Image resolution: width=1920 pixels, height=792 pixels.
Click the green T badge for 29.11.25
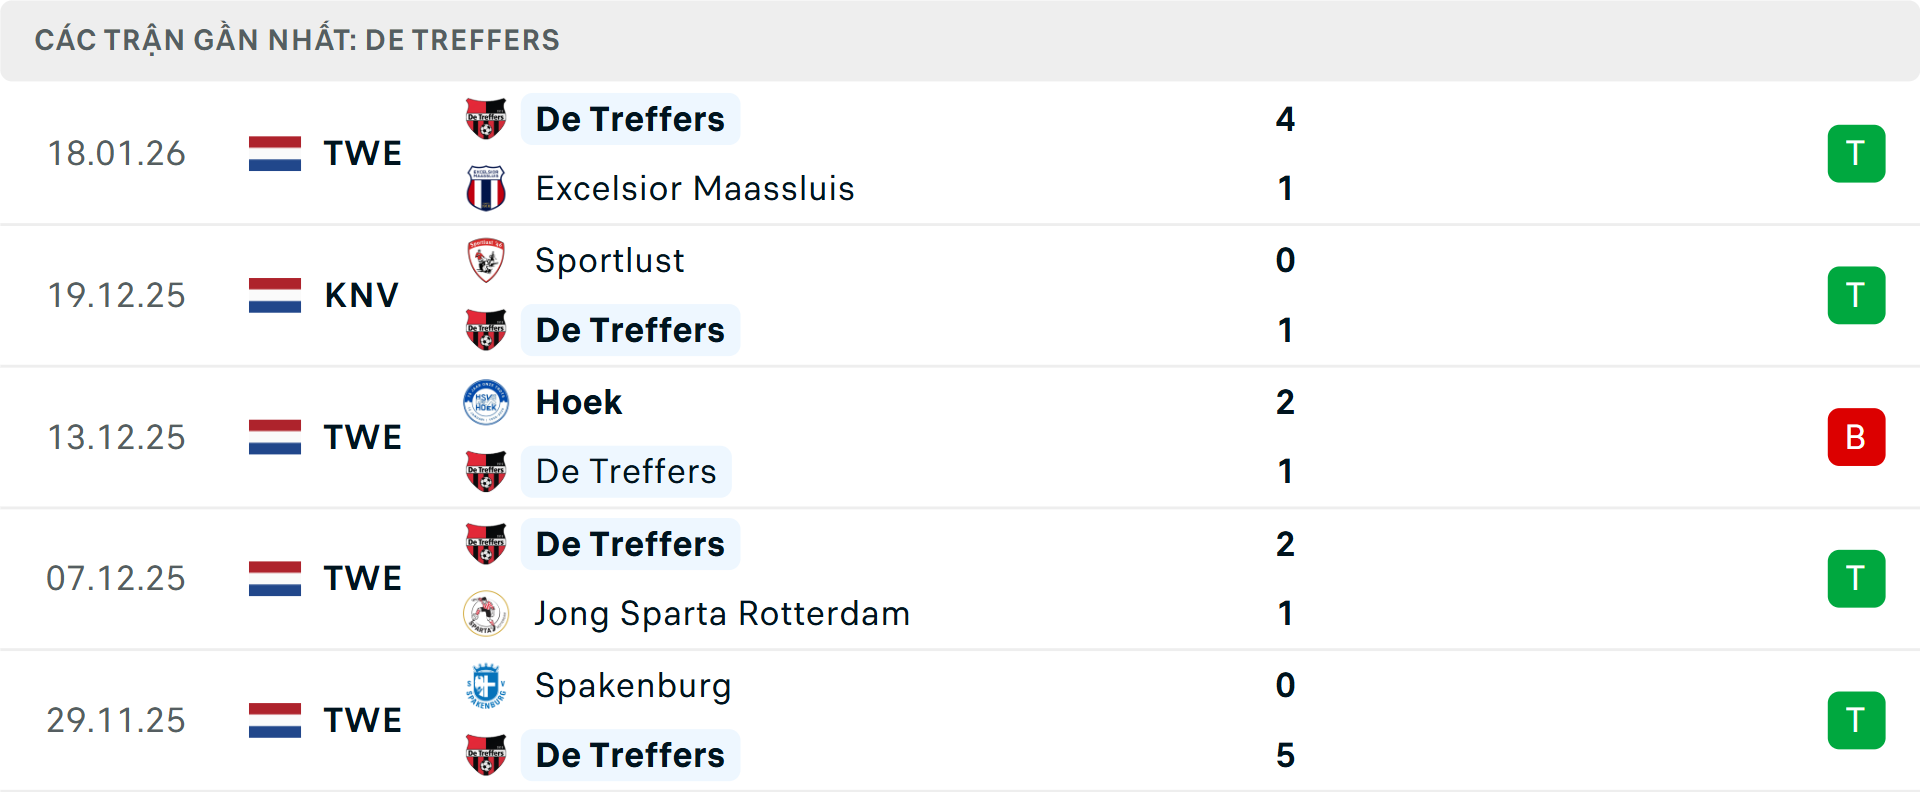click(x=1856, y=720)
